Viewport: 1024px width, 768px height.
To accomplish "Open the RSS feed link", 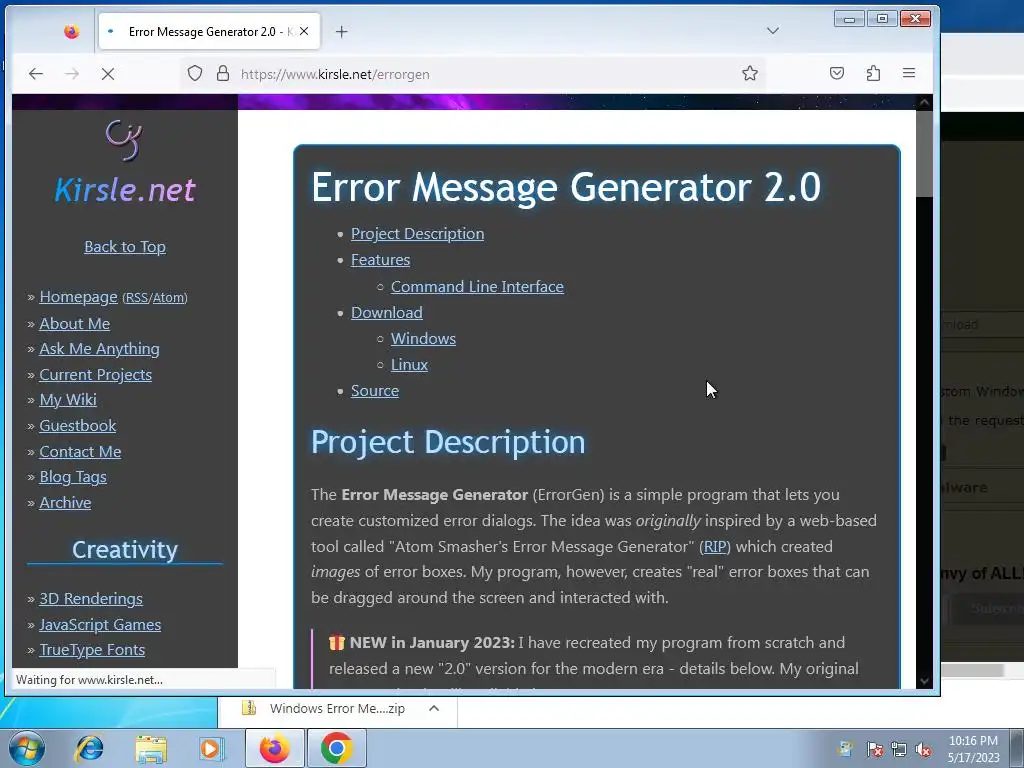I will [x=137, y=298].
